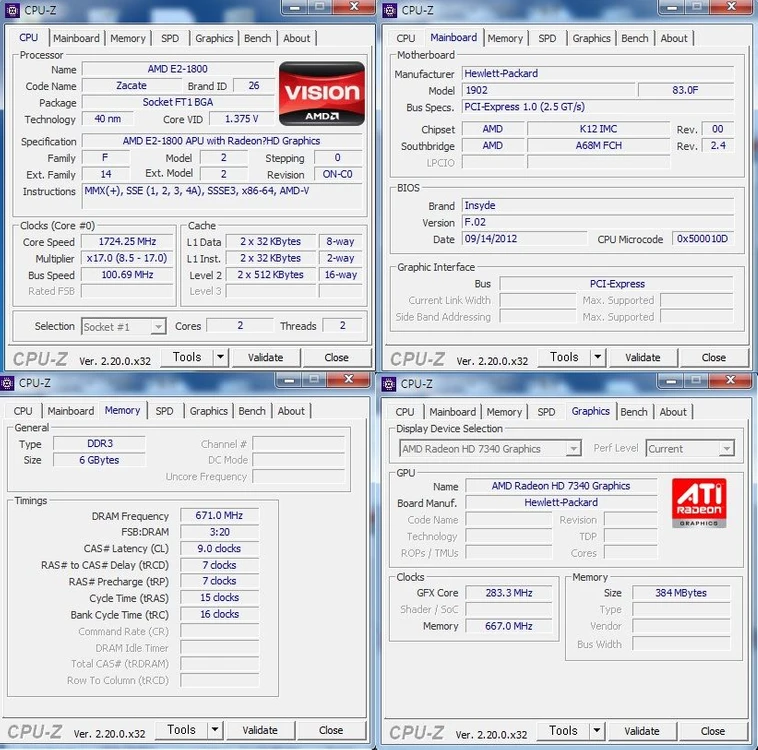Click BIOS Date value 09/14/2012

click(x=525, y=239)
